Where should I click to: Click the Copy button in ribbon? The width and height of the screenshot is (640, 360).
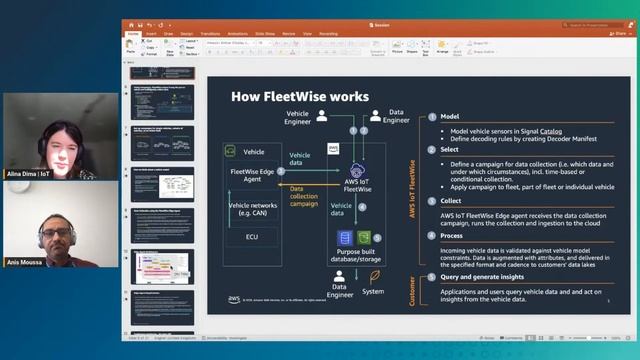pyautogui.click(x=148, y=47)
